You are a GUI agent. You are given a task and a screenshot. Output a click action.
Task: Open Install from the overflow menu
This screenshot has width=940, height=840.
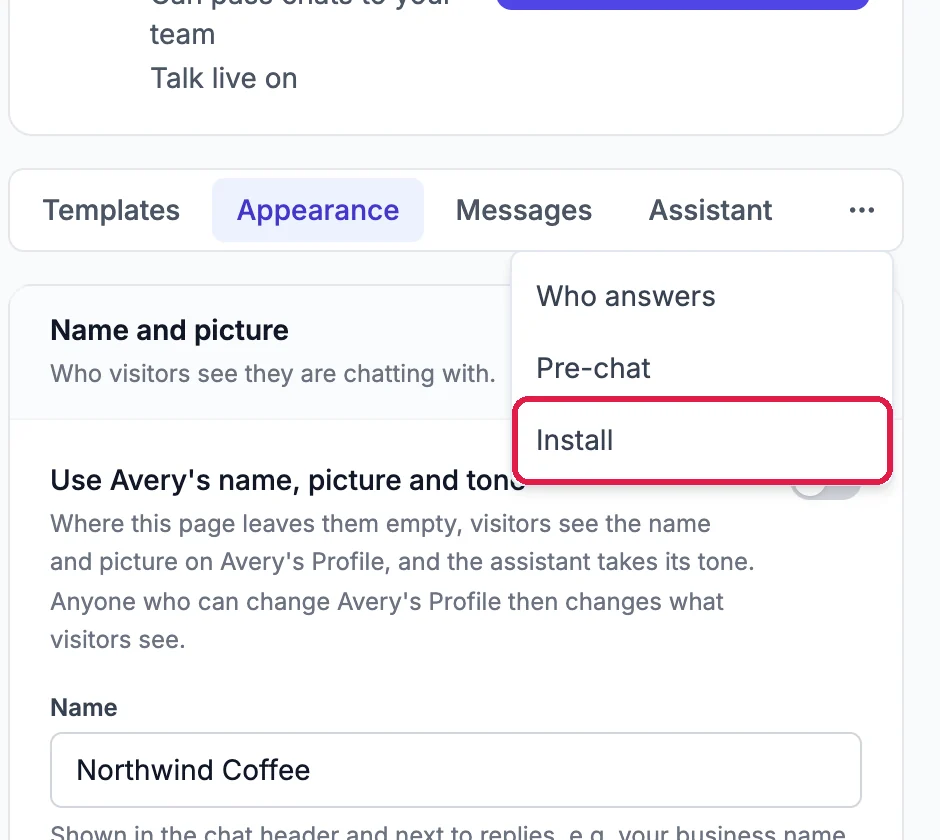pos(702,440)
